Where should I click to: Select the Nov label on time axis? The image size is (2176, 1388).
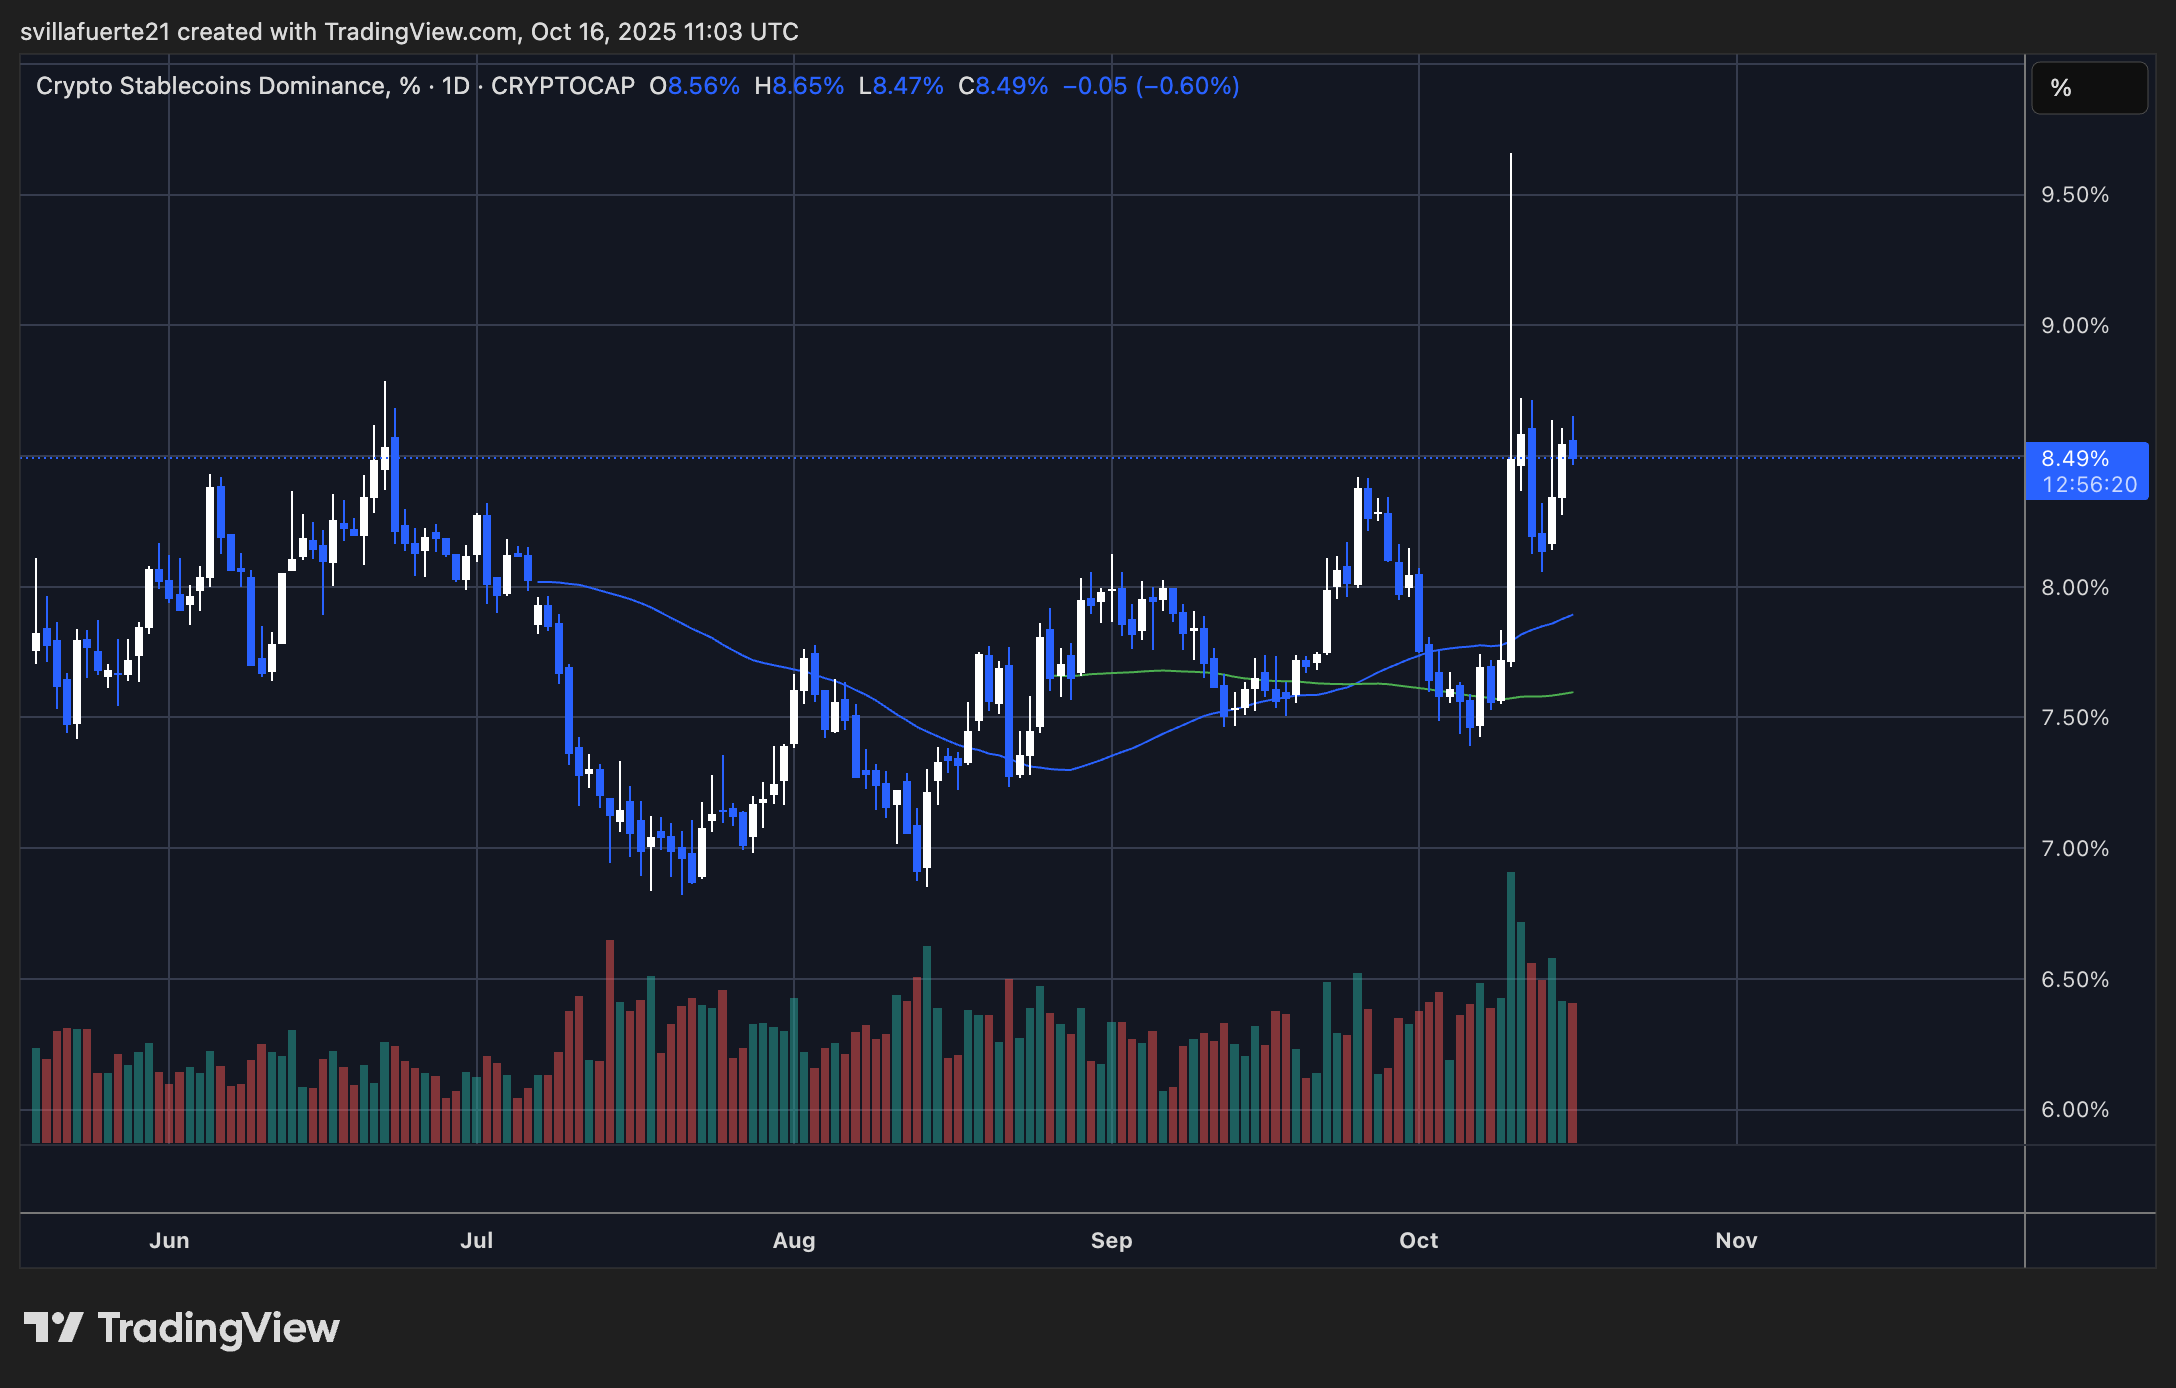(1736, 1240)
